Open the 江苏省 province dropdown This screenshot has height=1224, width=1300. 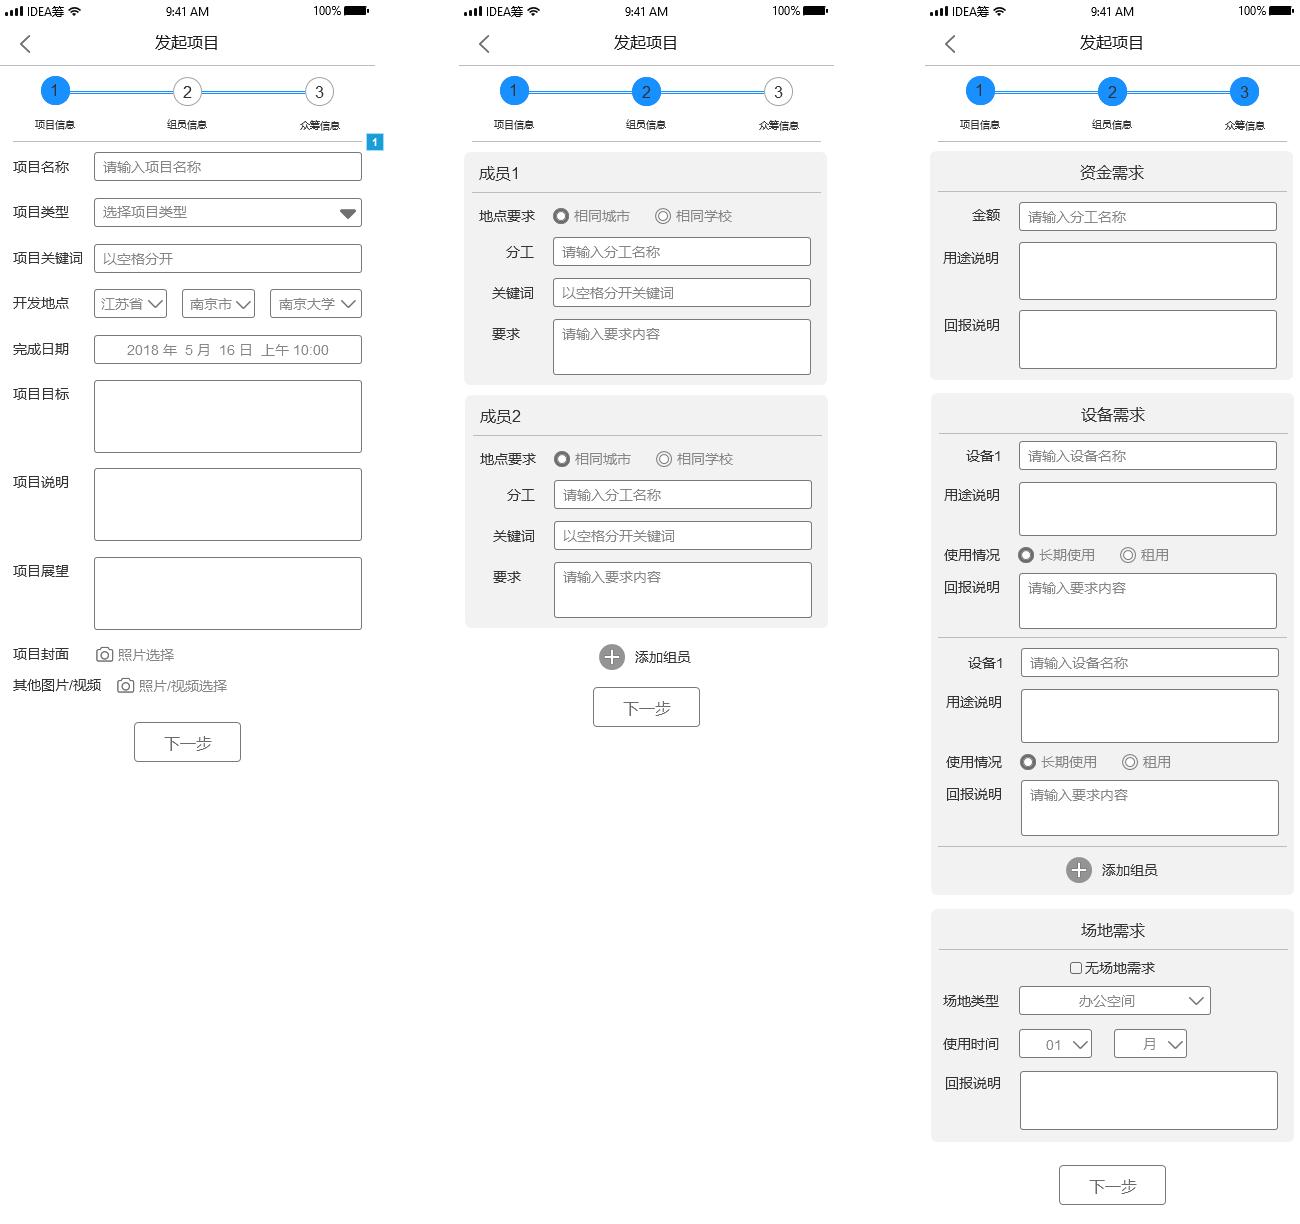point(130,304)
